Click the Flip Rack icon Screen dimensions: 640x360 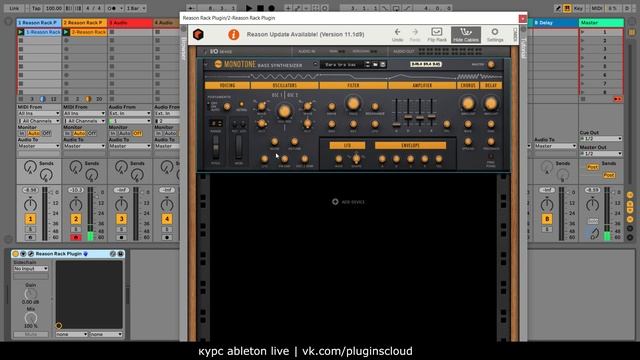point(437,32)
